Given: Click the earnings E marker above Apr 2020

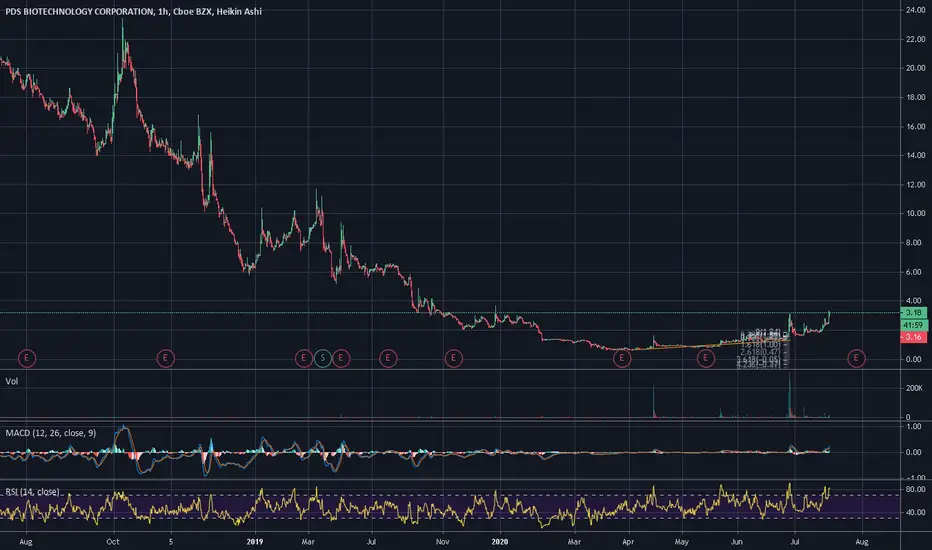Looking at the screenshot, I should (622, 358).
